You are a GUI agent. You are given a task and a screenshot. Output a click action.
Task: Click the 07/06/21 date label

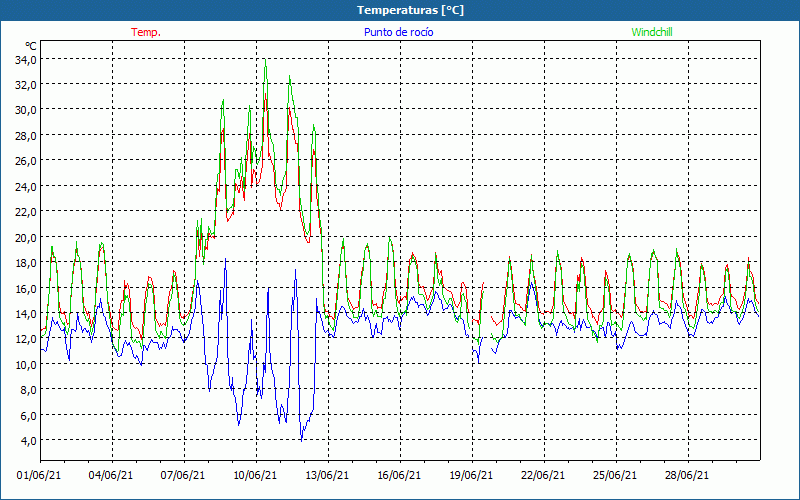183,476
